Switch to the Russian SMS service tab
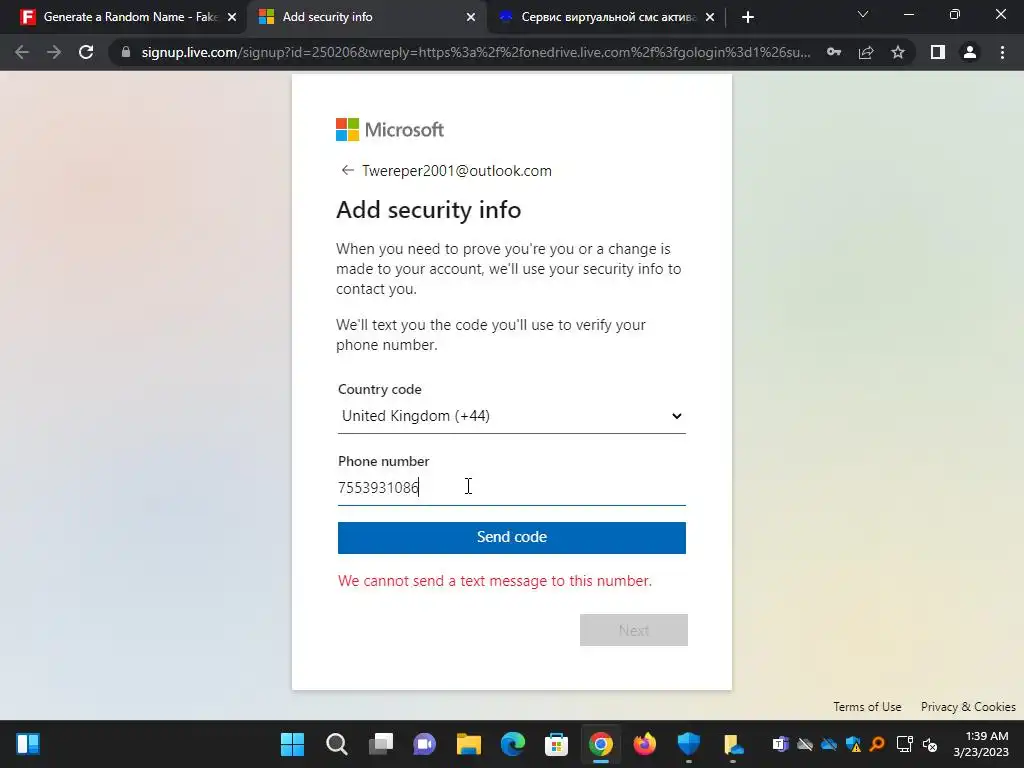The height and width of the screenshot is (768, 1024). (608, 17)
